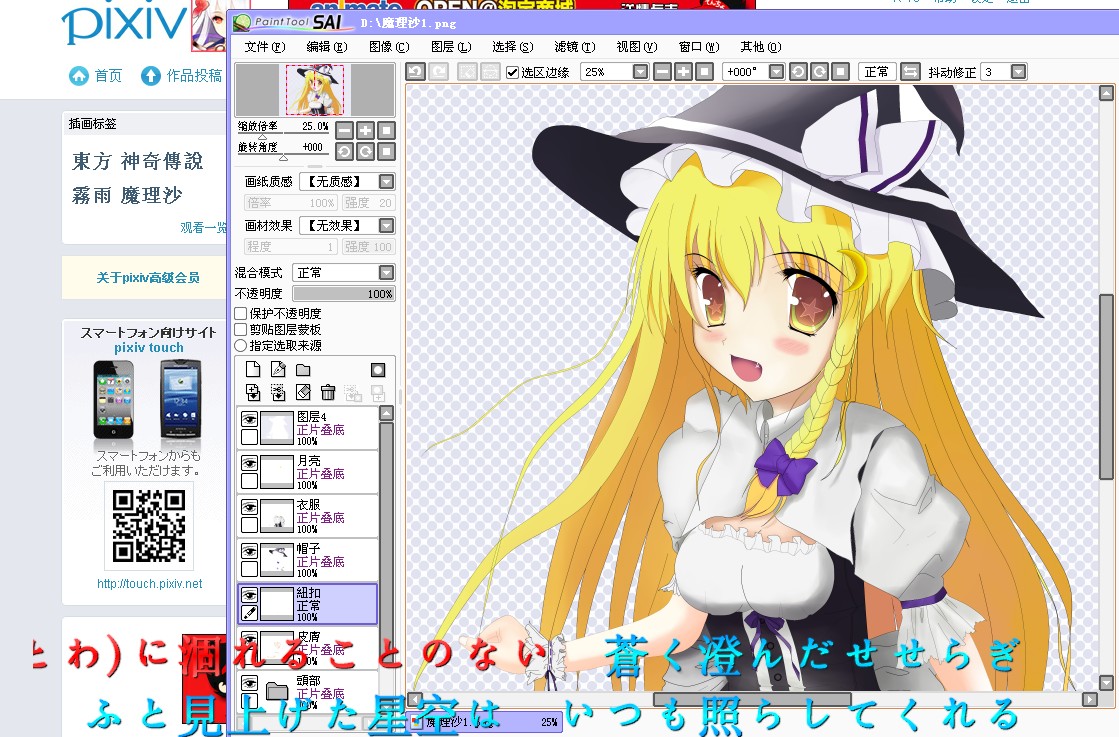This screenshot has width=1119, height=737.
Task: Create a new layer folder
Action: tap(303, 370)
